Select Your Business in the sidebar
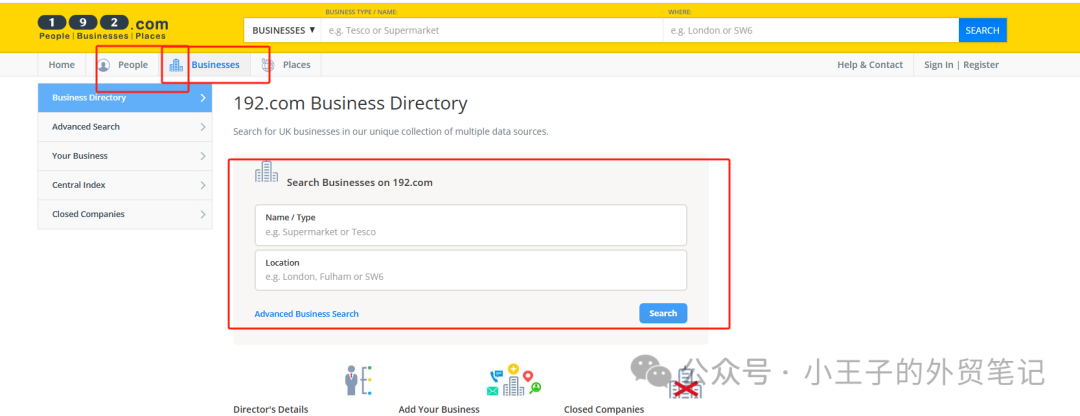The height and width of the screenshot is (416, 1080). coord(125,156)
